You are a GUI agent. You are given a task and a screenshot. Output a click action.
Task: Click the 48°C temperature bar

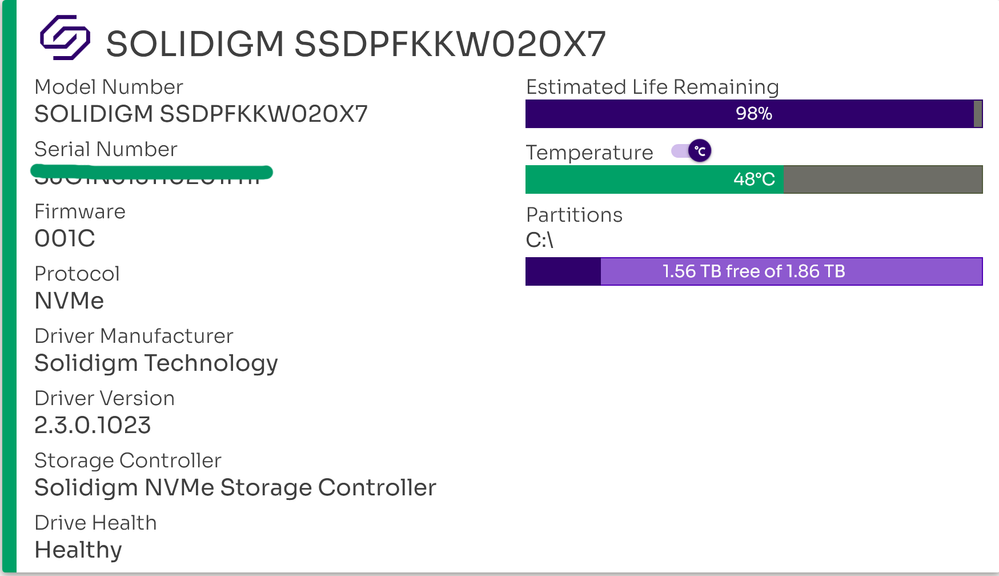(x=753, y=179)
